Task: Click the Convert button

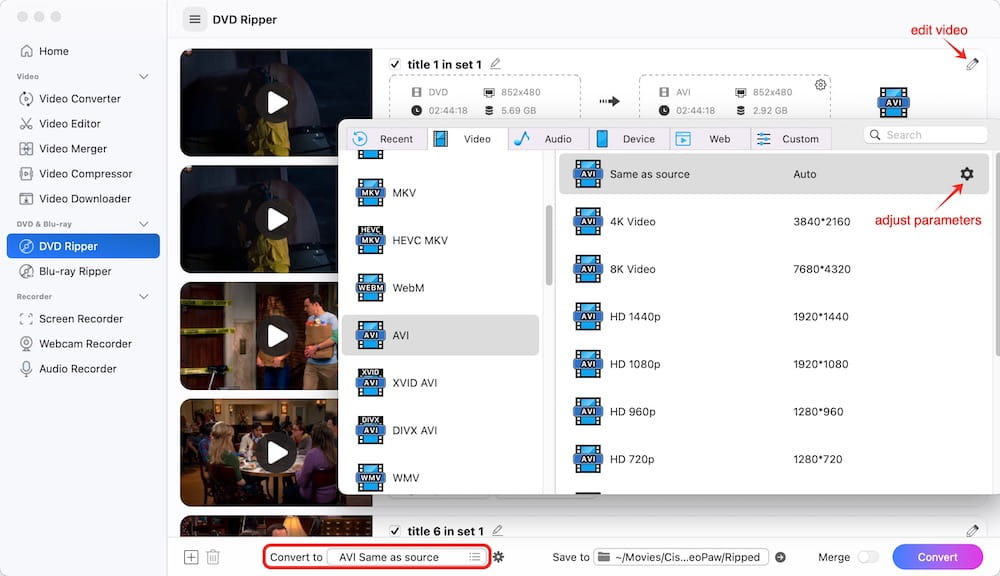Action: 938,557
